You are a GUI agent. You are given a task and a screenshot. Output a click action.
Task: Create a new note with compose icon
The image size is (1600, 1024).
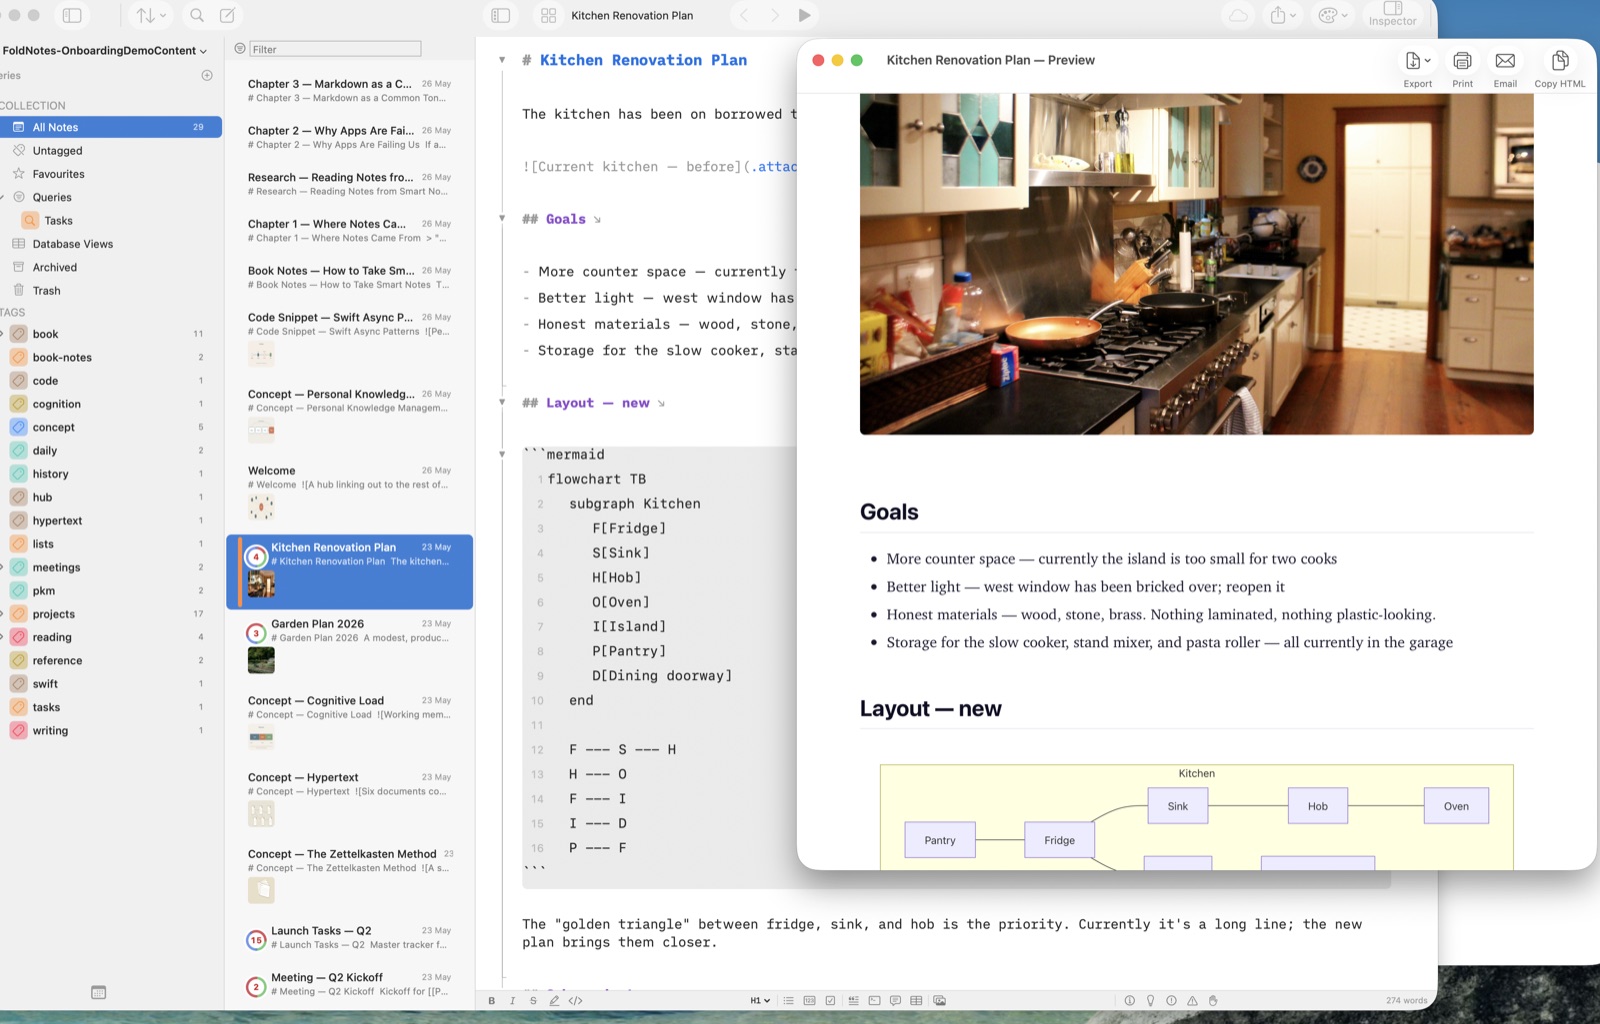227,15
